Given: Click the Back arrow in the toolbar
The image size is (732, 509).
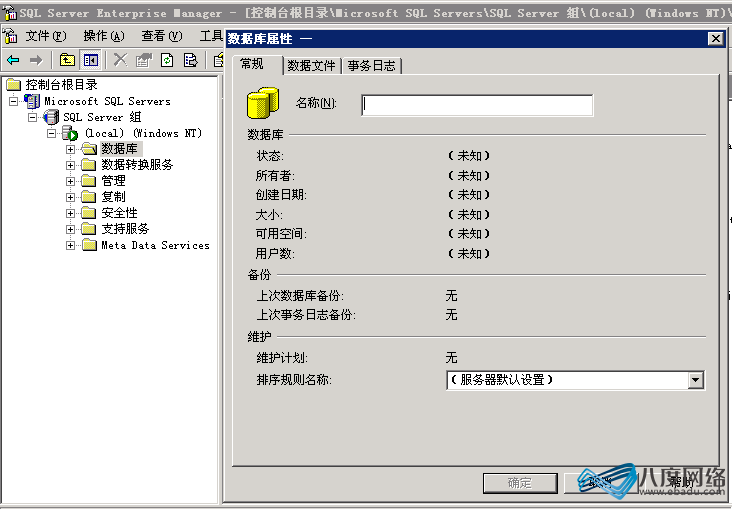Looking at the screenshot, I should [x=14, y=60].
